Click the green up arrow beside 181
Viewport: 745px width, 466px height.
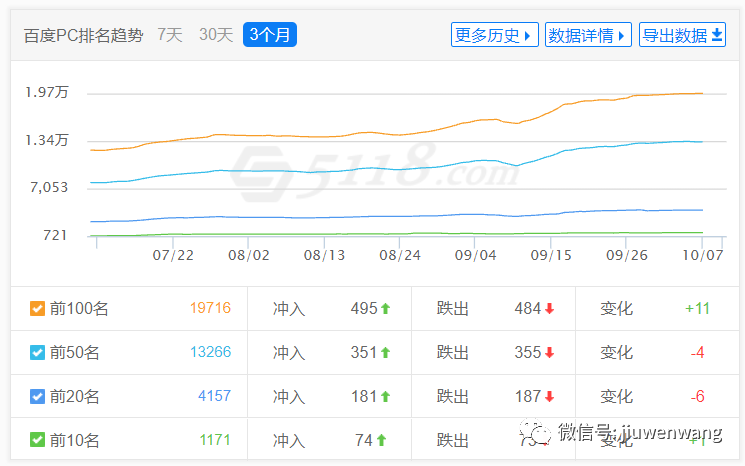[x=385, y=396]
